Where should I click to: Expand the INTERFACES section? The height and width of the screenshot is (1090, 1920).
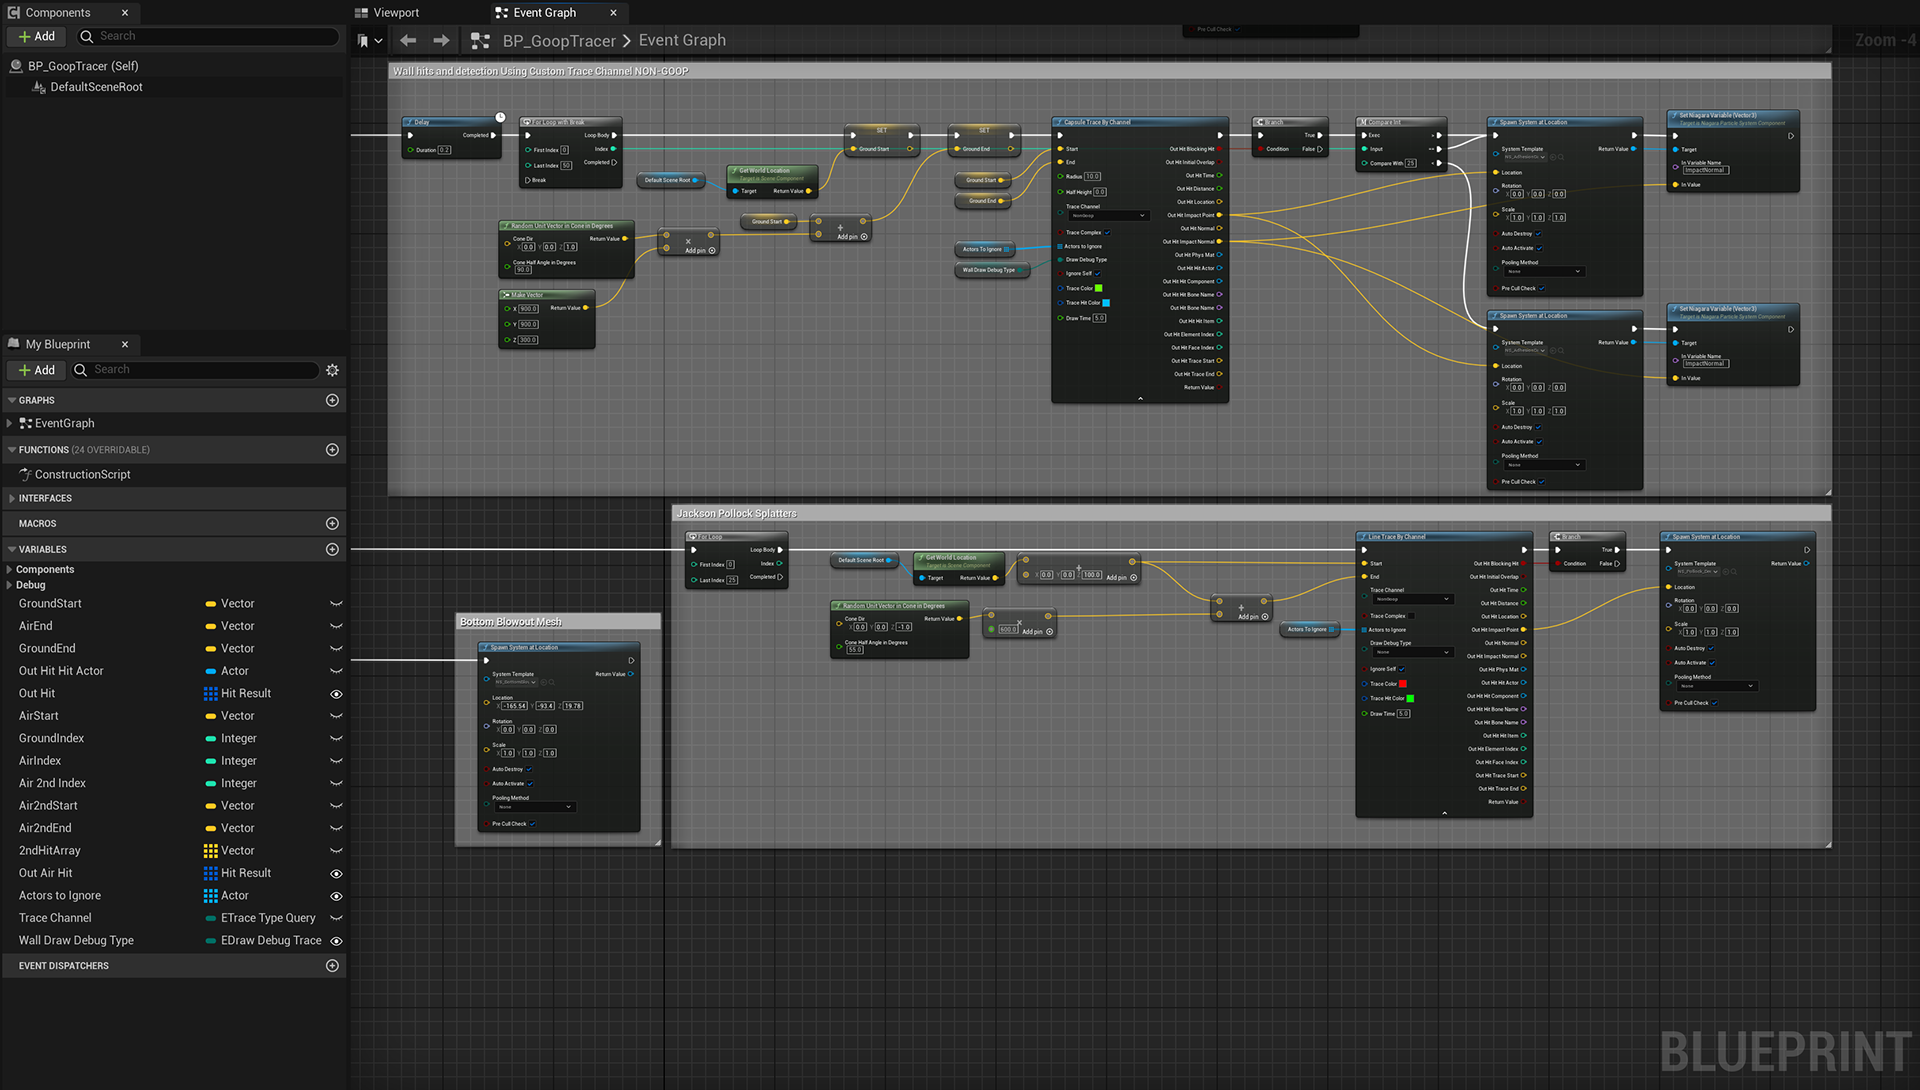tap(12, 498)
